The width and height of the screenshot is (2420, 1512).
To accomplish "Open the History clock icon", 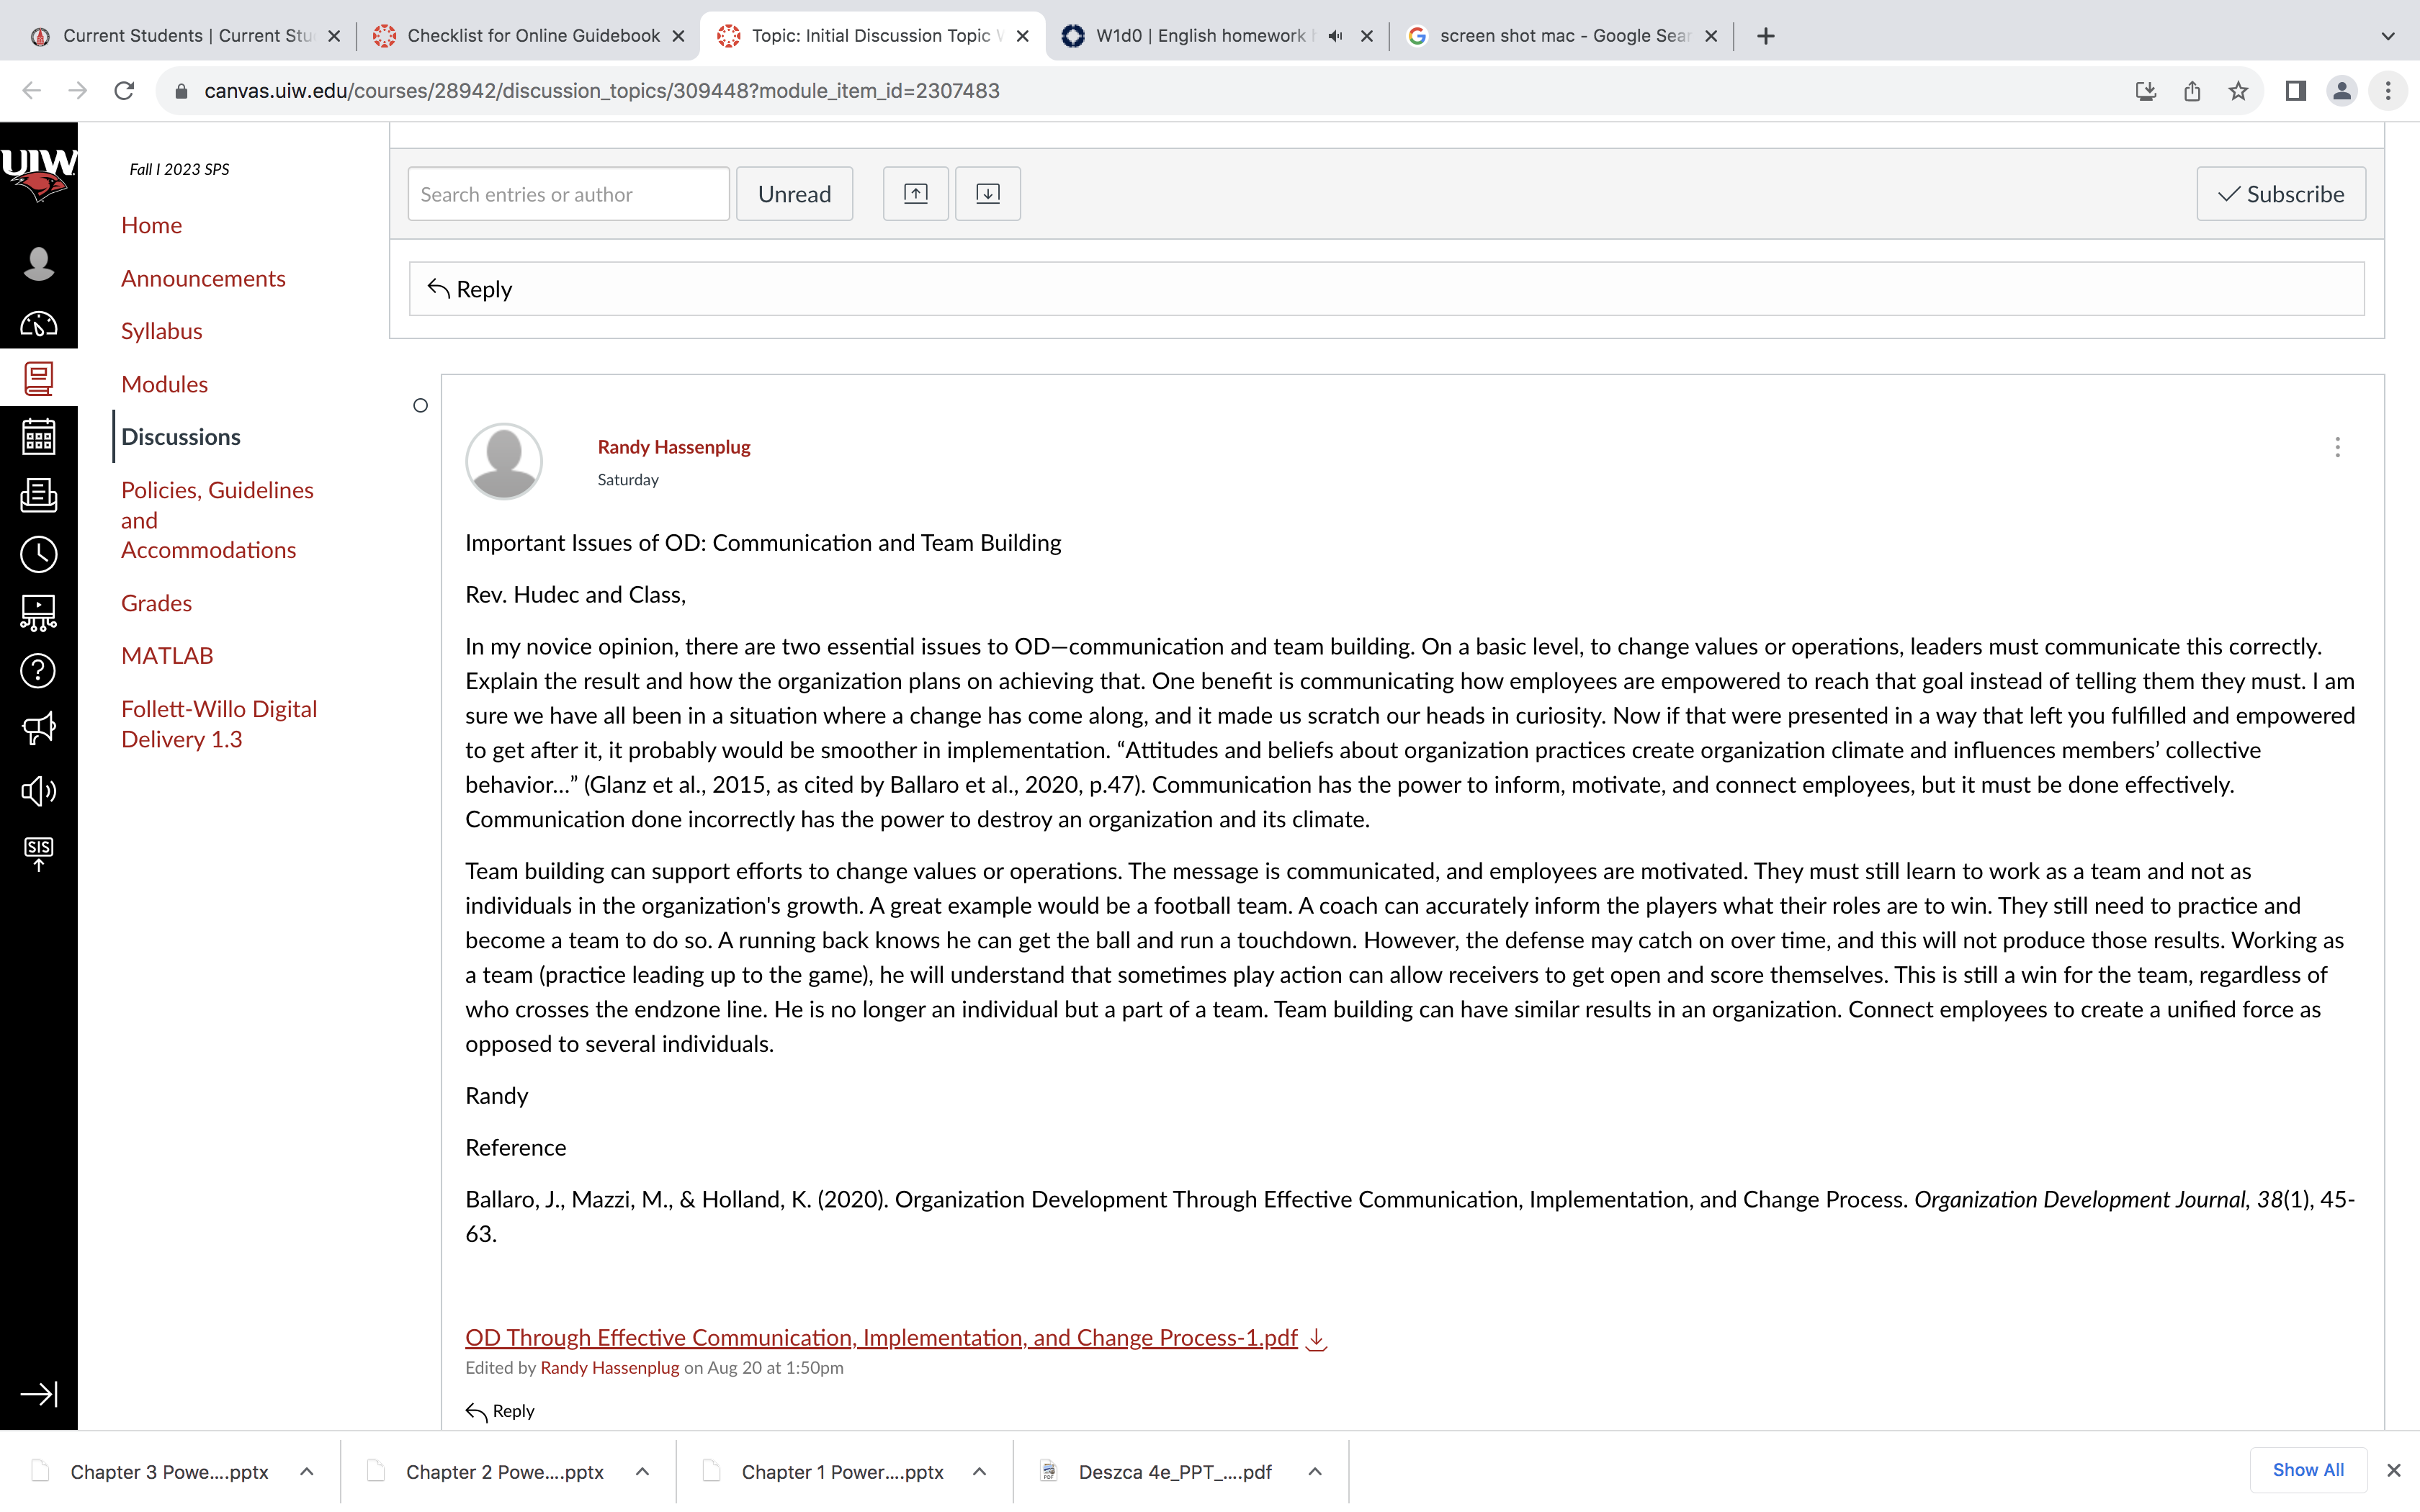I will point(38,554).
